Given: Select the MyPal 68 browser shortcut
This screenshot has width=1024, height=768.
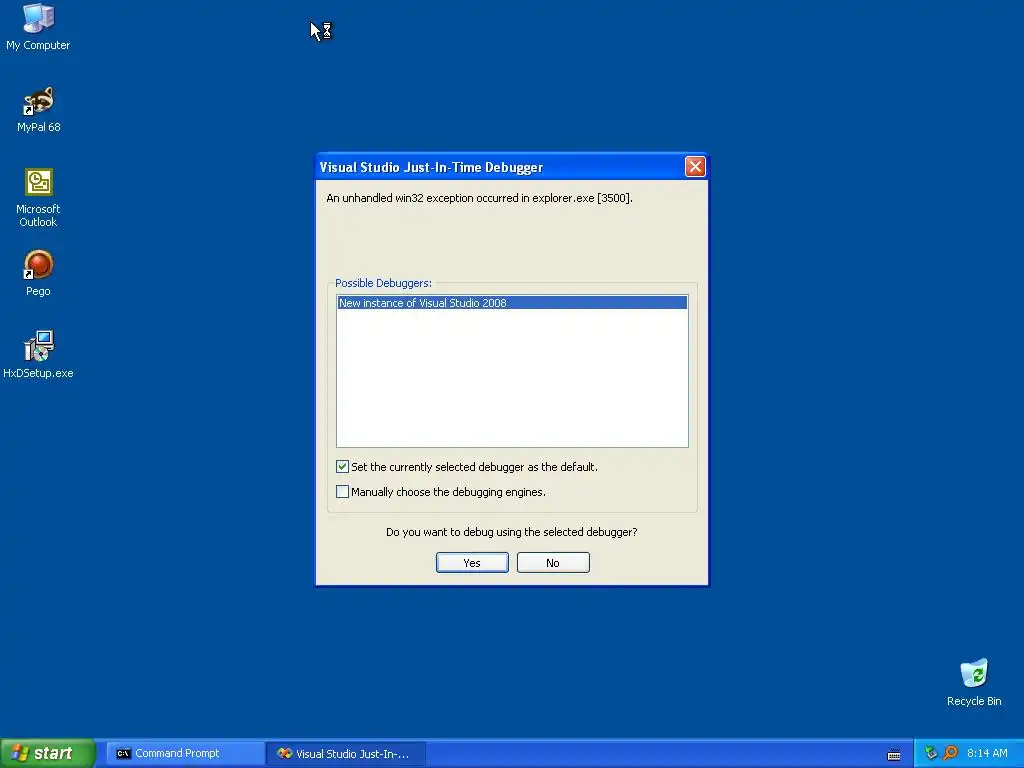Looking at the screenshot, I should click(38, 108).
